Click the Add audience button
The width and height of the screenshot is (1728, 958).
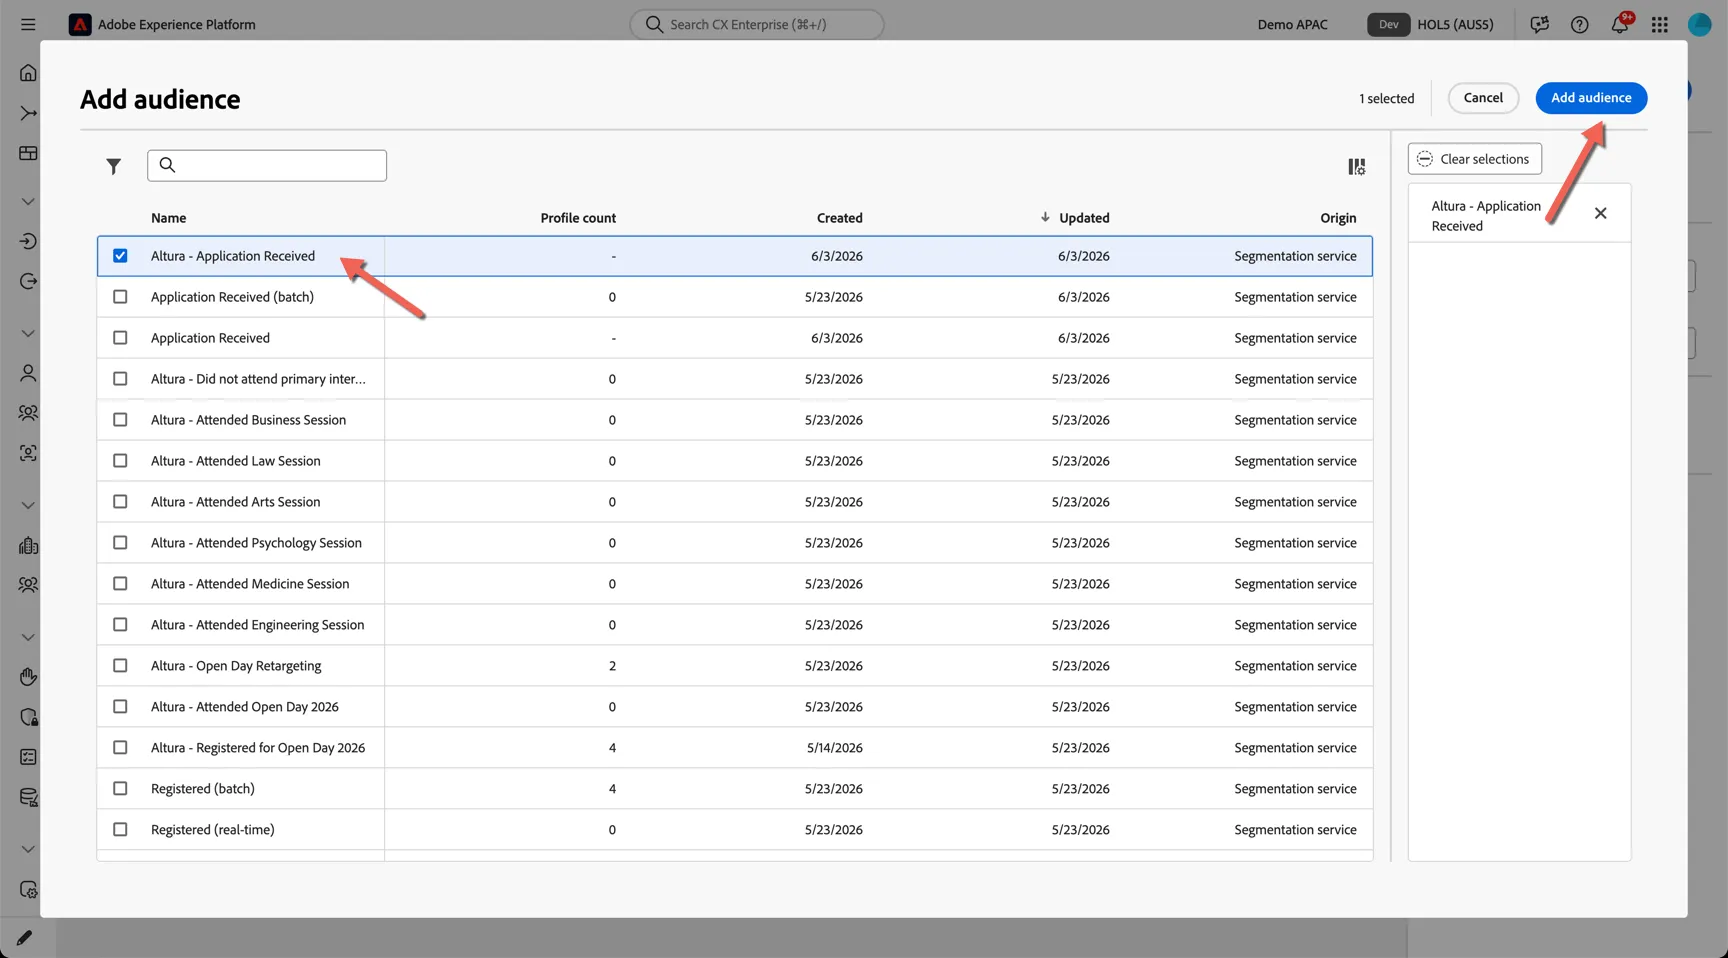click(1591, 98)
